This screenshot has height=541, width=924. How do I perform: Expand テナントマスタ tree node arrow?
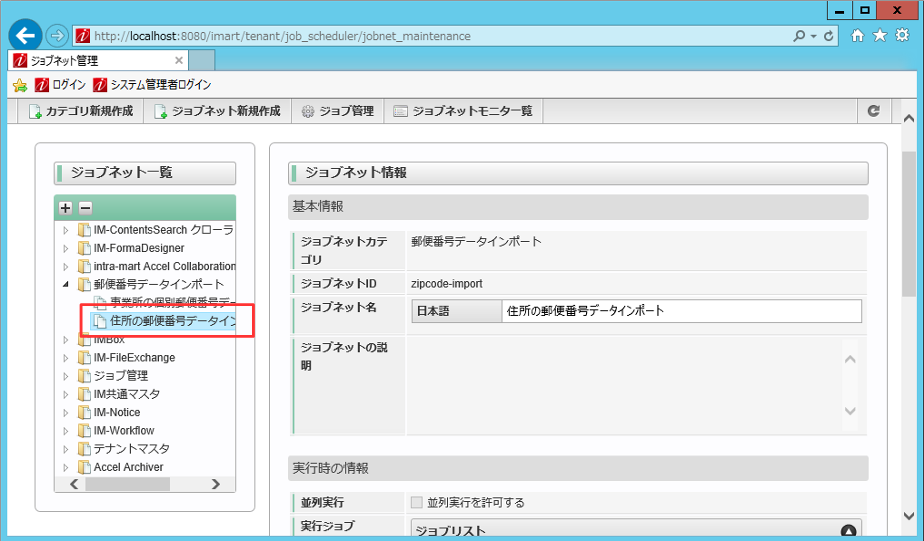click(66, 449)
